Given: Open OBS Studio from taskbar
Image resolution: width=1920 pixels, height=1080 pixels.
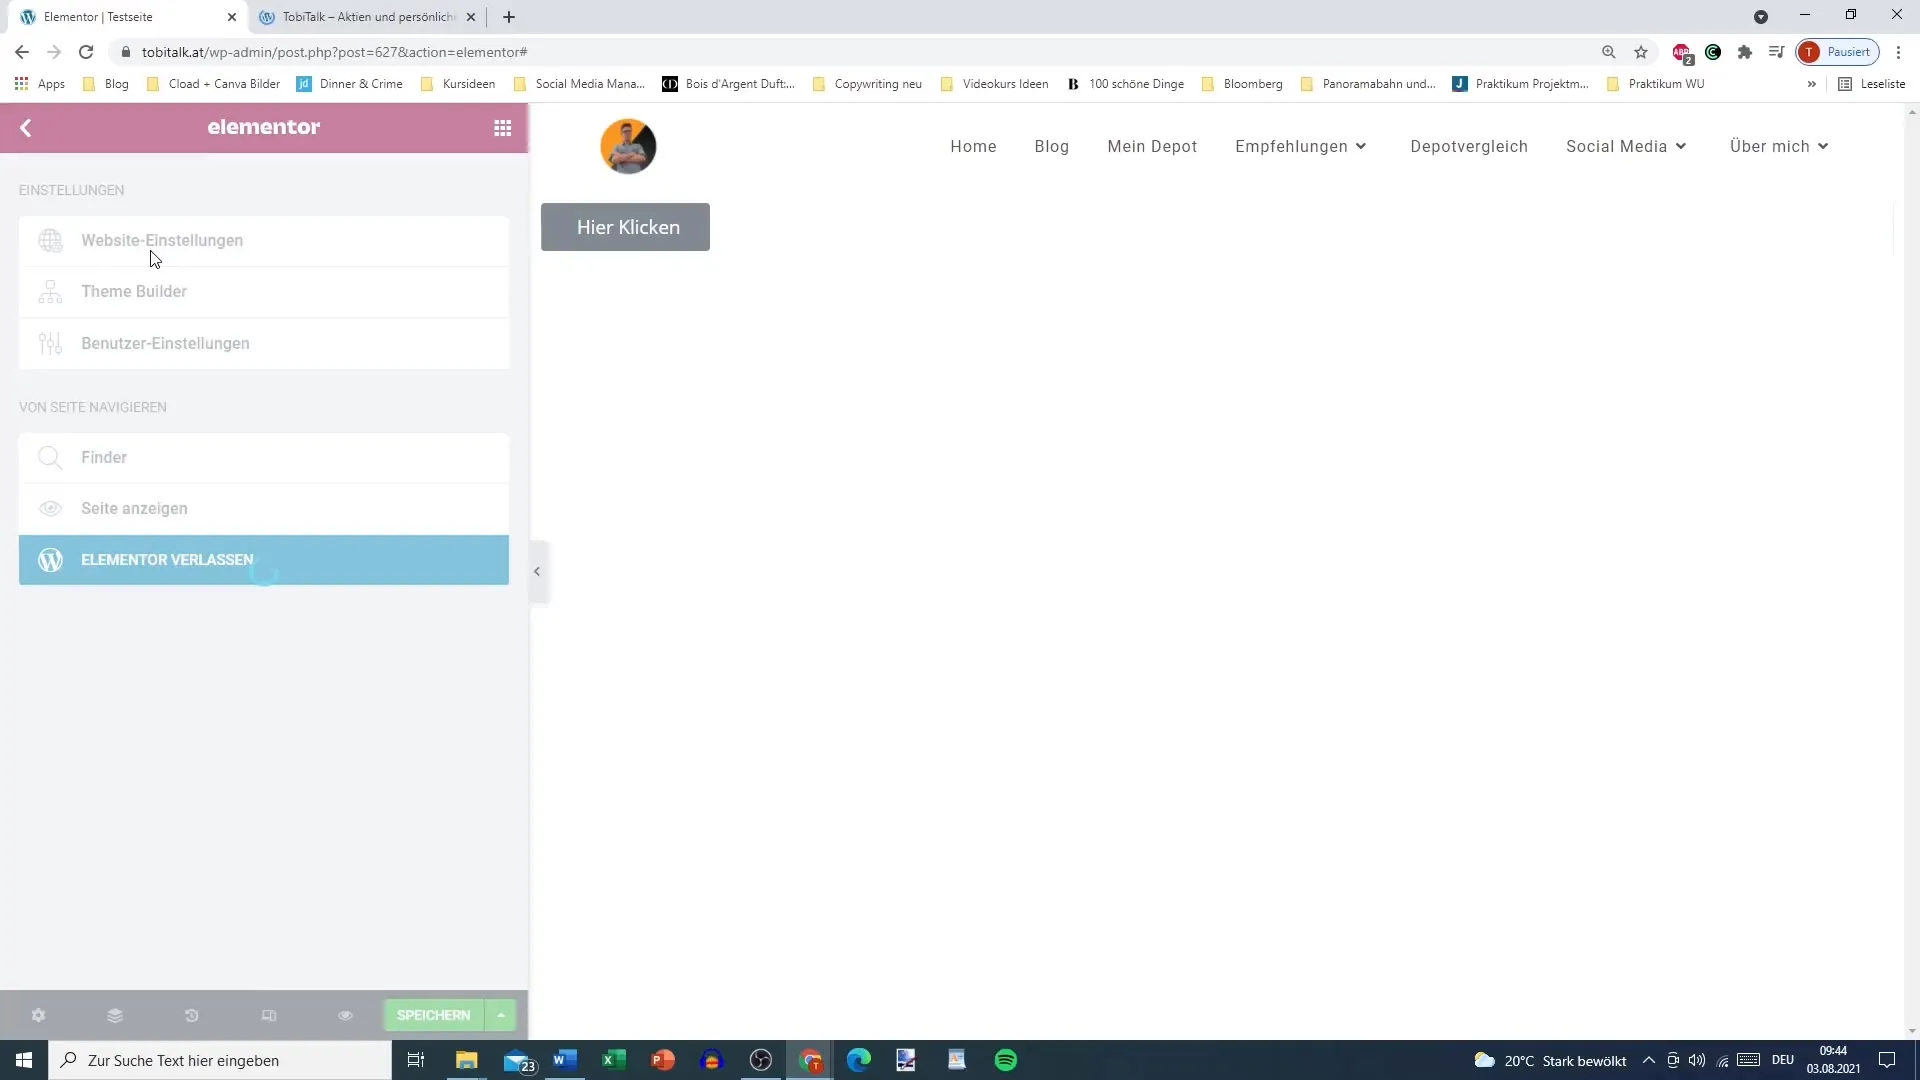Looking at the screenshot, I should tap(761, 1060).
